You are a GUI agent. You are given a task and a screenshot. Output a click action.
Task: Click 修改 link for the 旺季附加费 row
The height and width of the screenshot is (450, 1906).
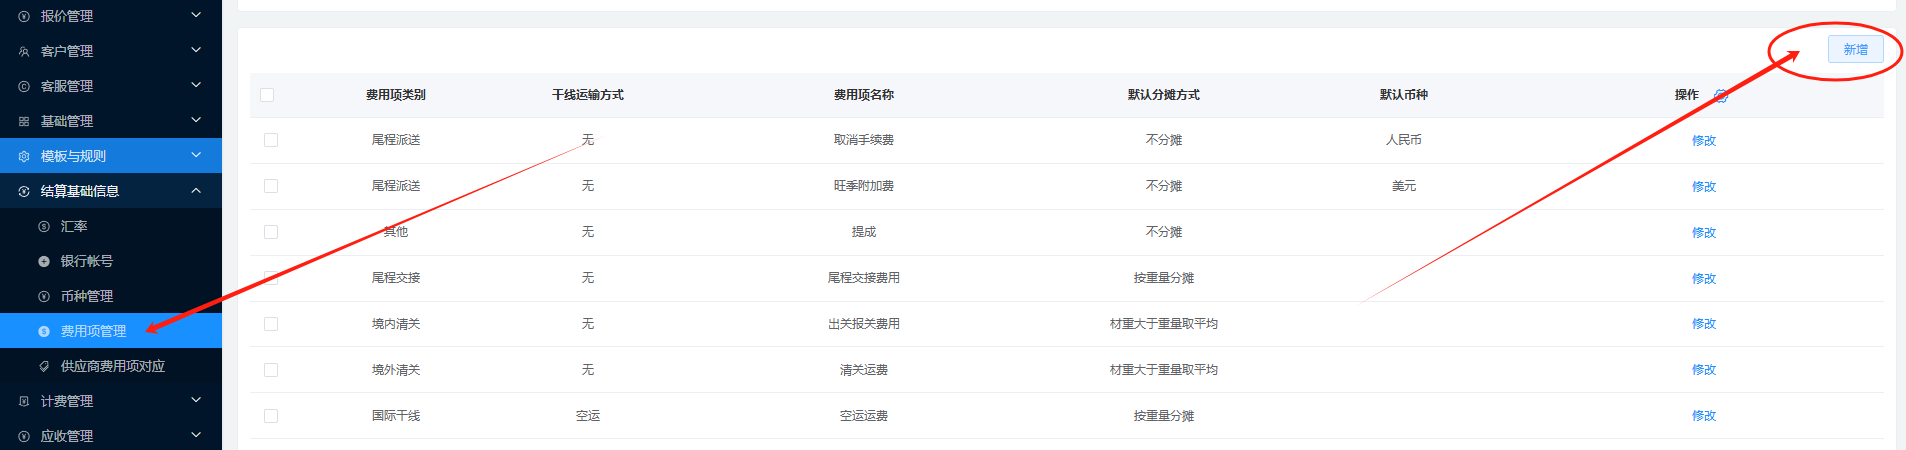point(1703,187)
